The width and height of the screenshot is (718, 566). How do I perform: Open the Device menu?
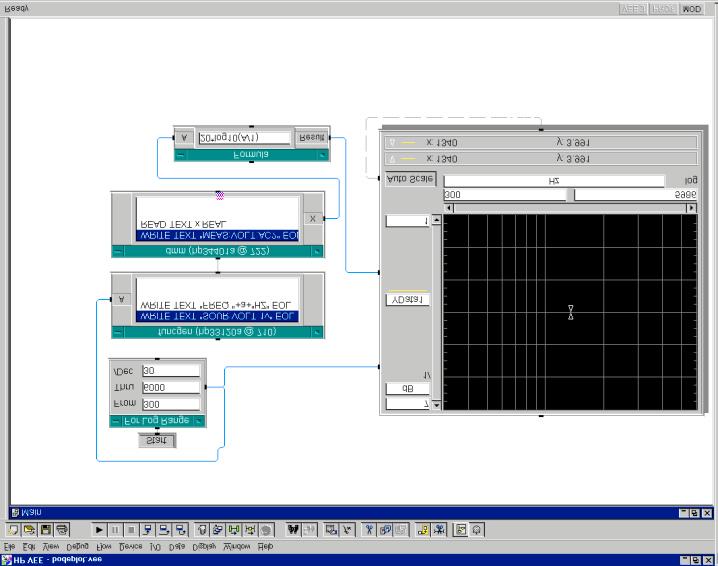coord(131,546)
